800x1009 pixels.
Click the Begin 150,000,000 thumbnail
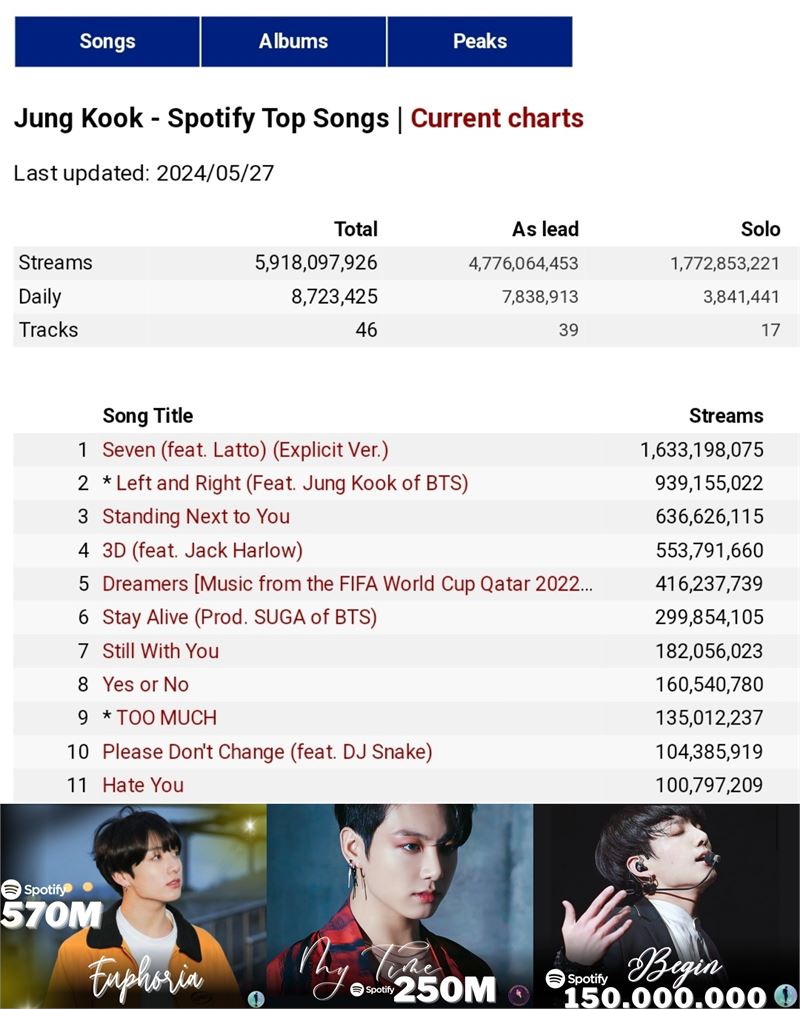[x=667, y=906]
